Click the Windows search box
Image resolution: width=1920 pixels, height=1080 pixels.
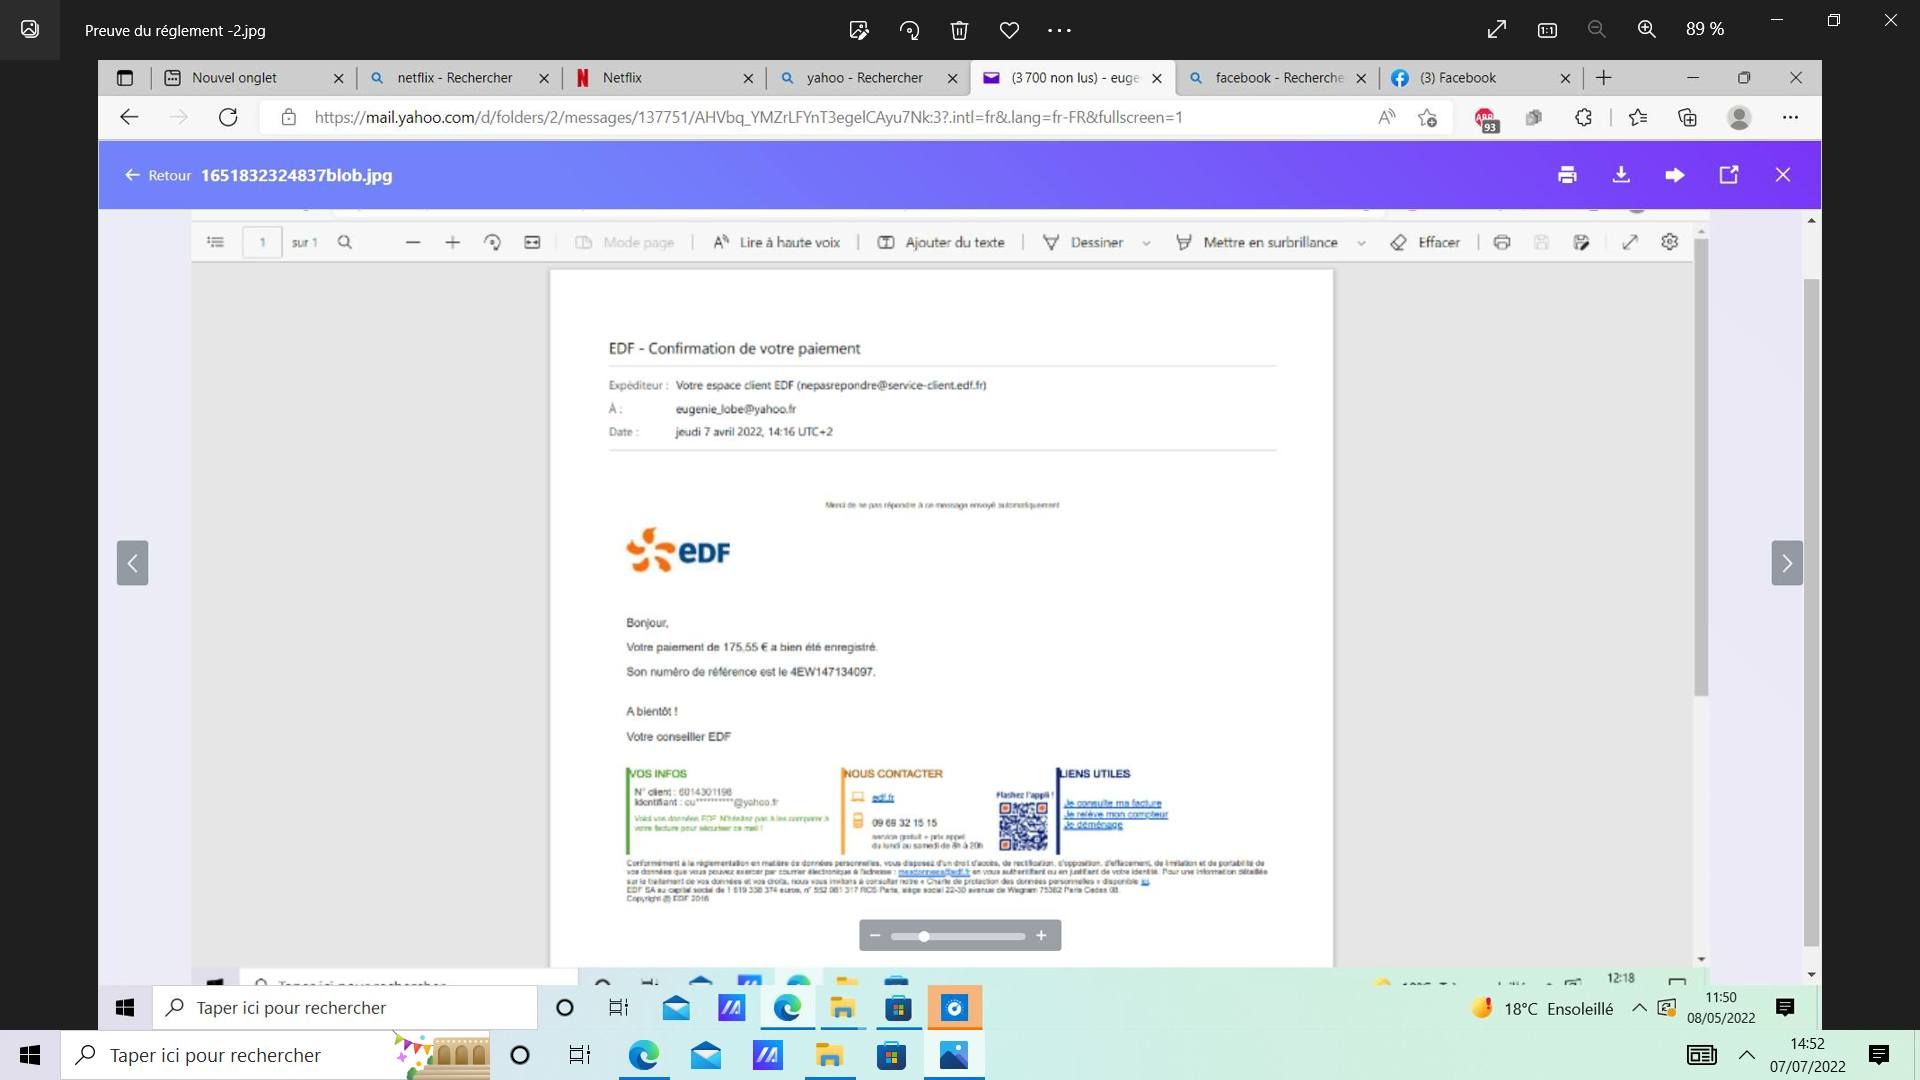[250, 1055]
